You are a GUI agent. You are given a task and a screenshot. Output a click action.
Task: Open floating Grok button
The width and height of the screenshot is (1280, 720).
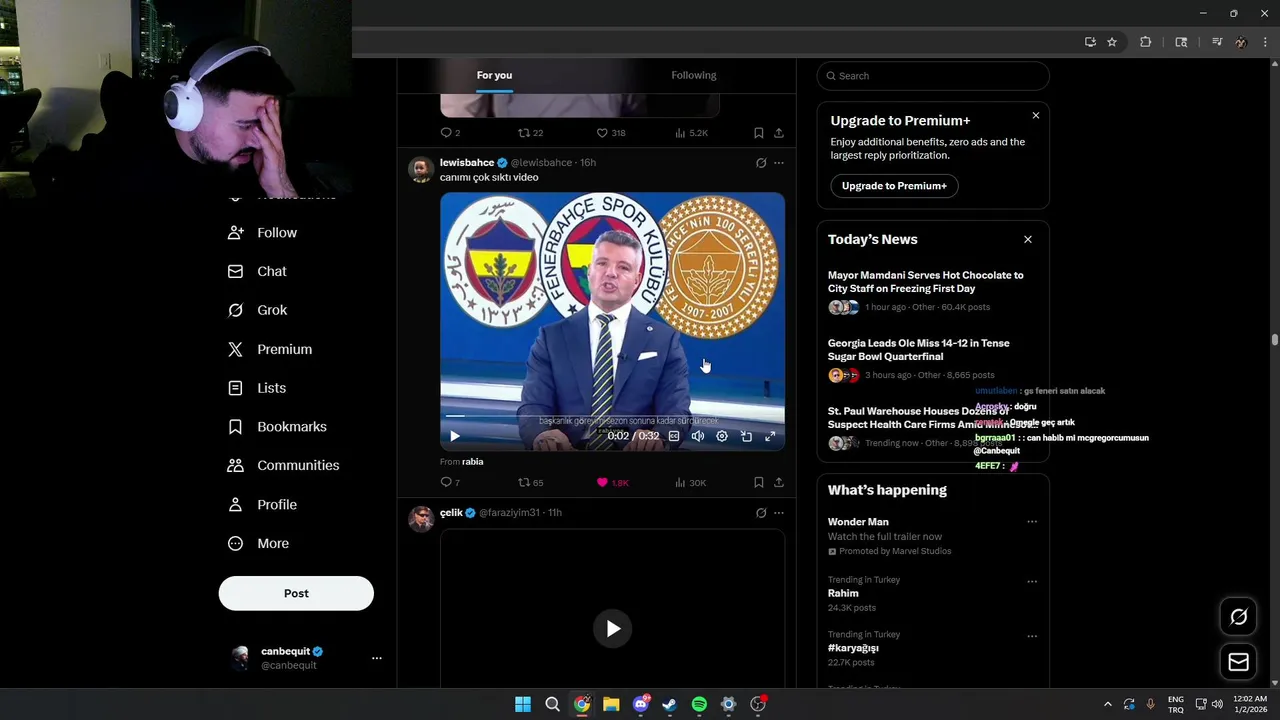1239,617
